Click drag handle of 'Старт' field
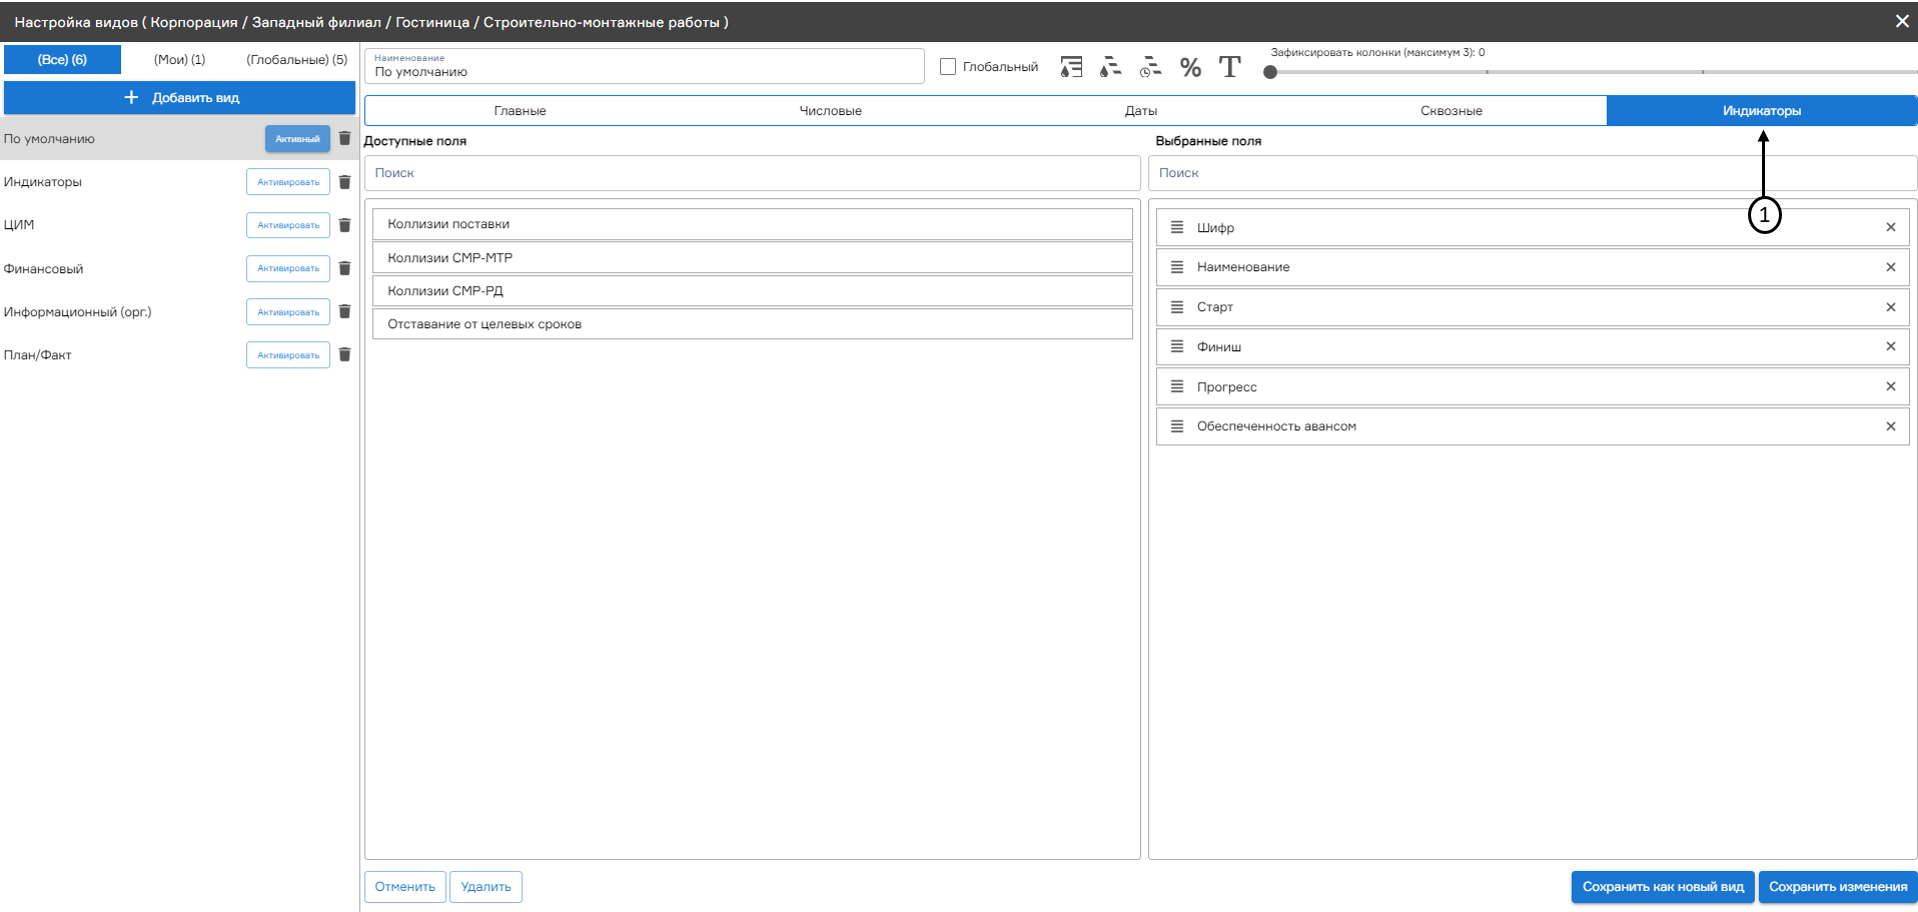1918x912 pixels. (x=1177, y=307)
